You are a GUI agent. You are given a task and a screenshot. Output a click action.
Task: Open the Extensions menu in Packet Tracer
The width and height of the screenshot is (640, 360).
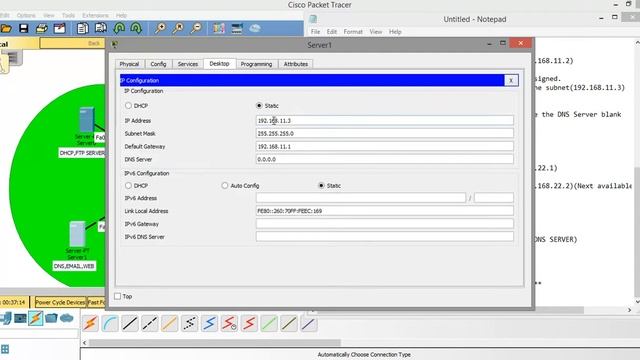pos(96,15)
